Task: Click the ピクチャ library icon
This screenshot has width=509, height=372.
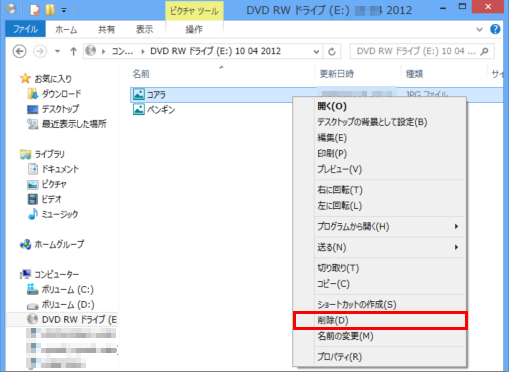Action: tap(33, 184)
